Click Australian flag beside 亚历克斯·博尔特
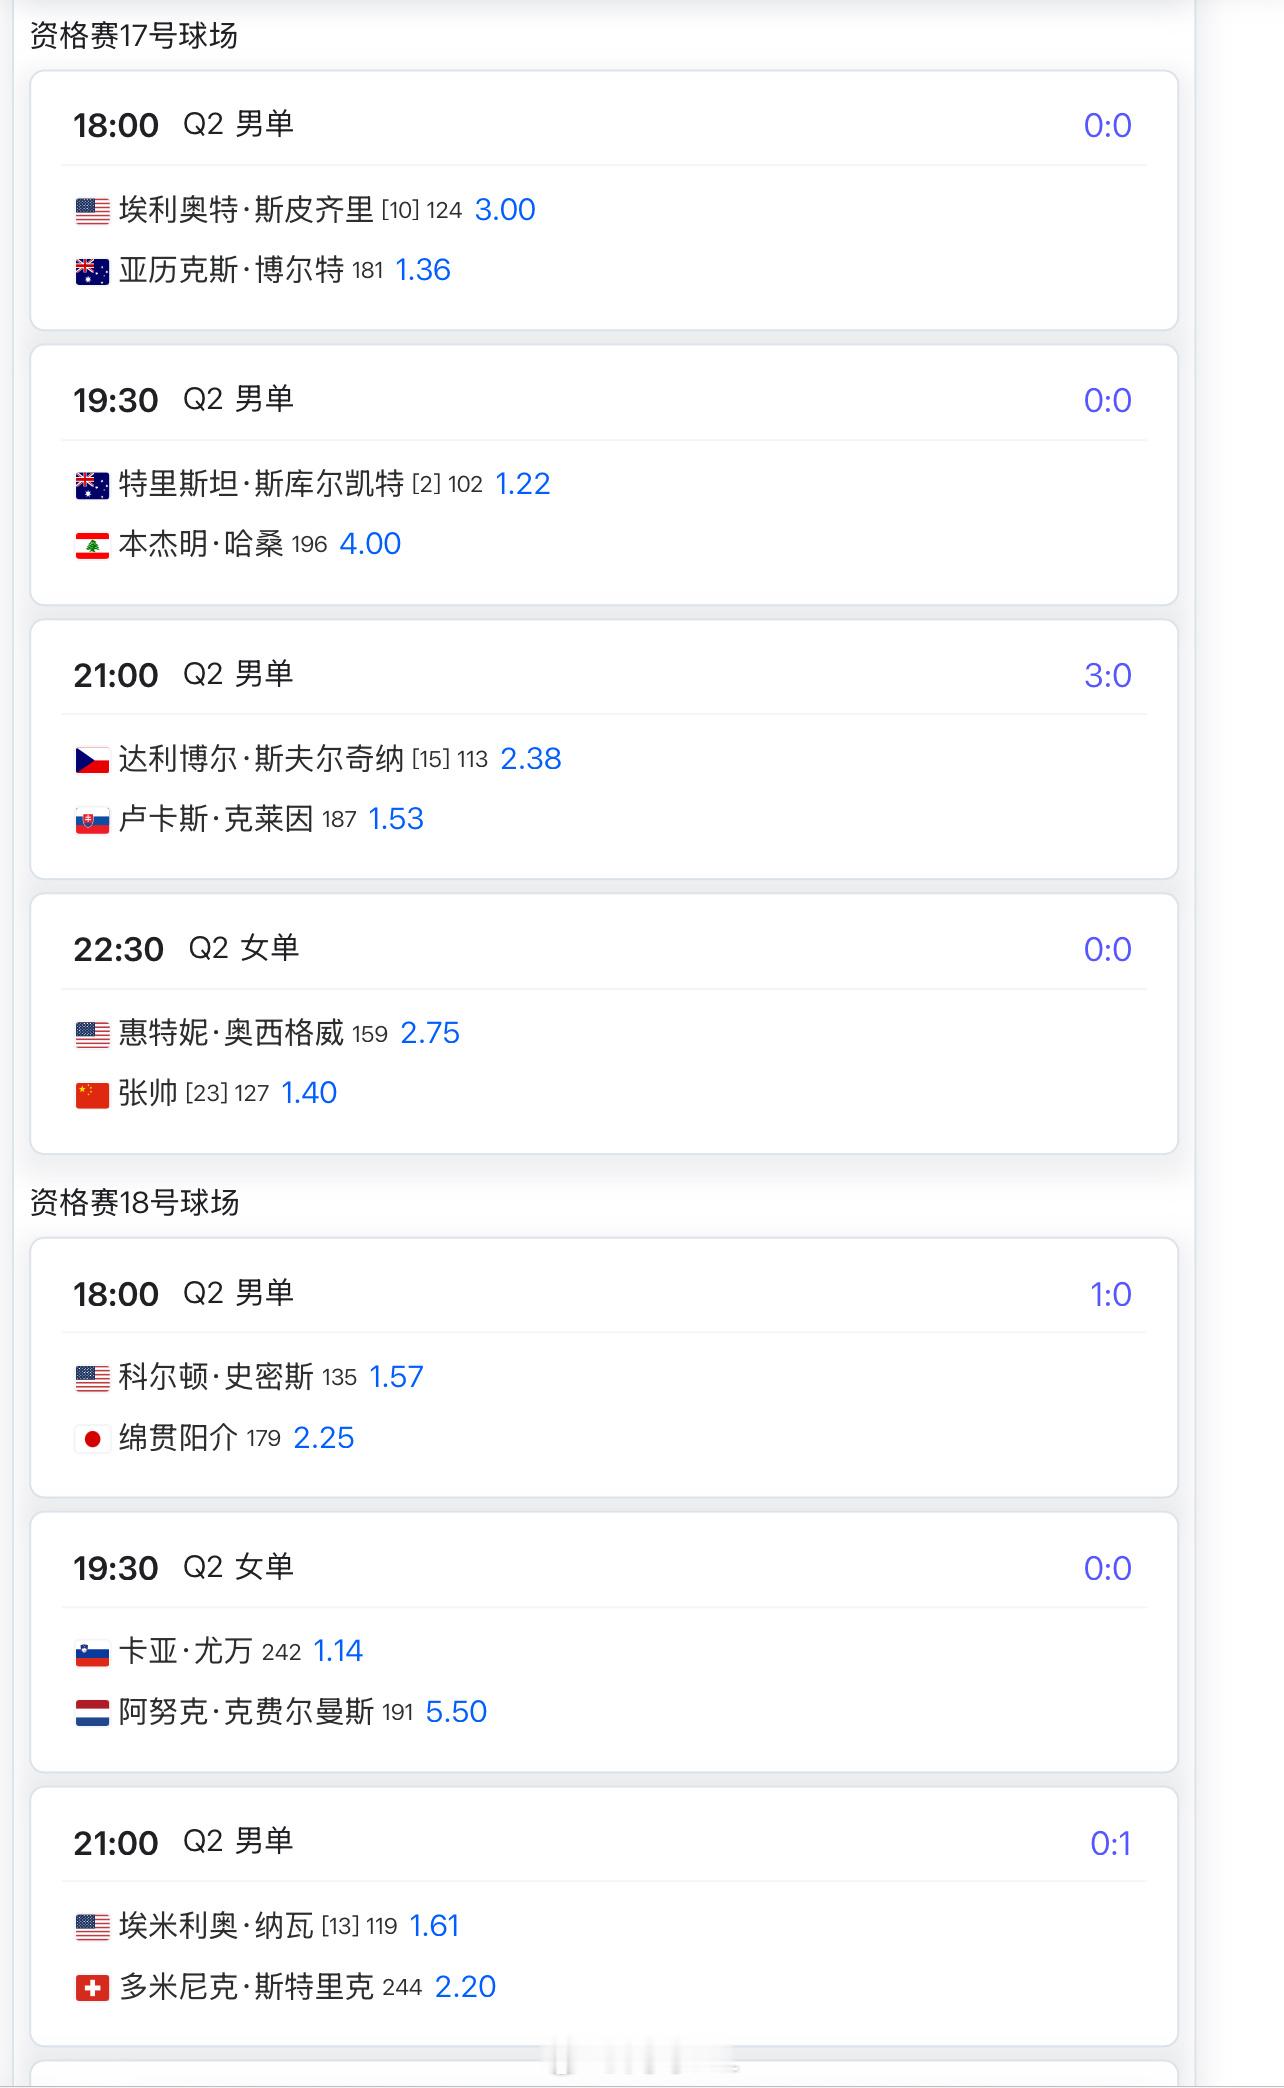Image resolution: width=1284 pixels, height=2088 pixels. [x=93, y=271]
